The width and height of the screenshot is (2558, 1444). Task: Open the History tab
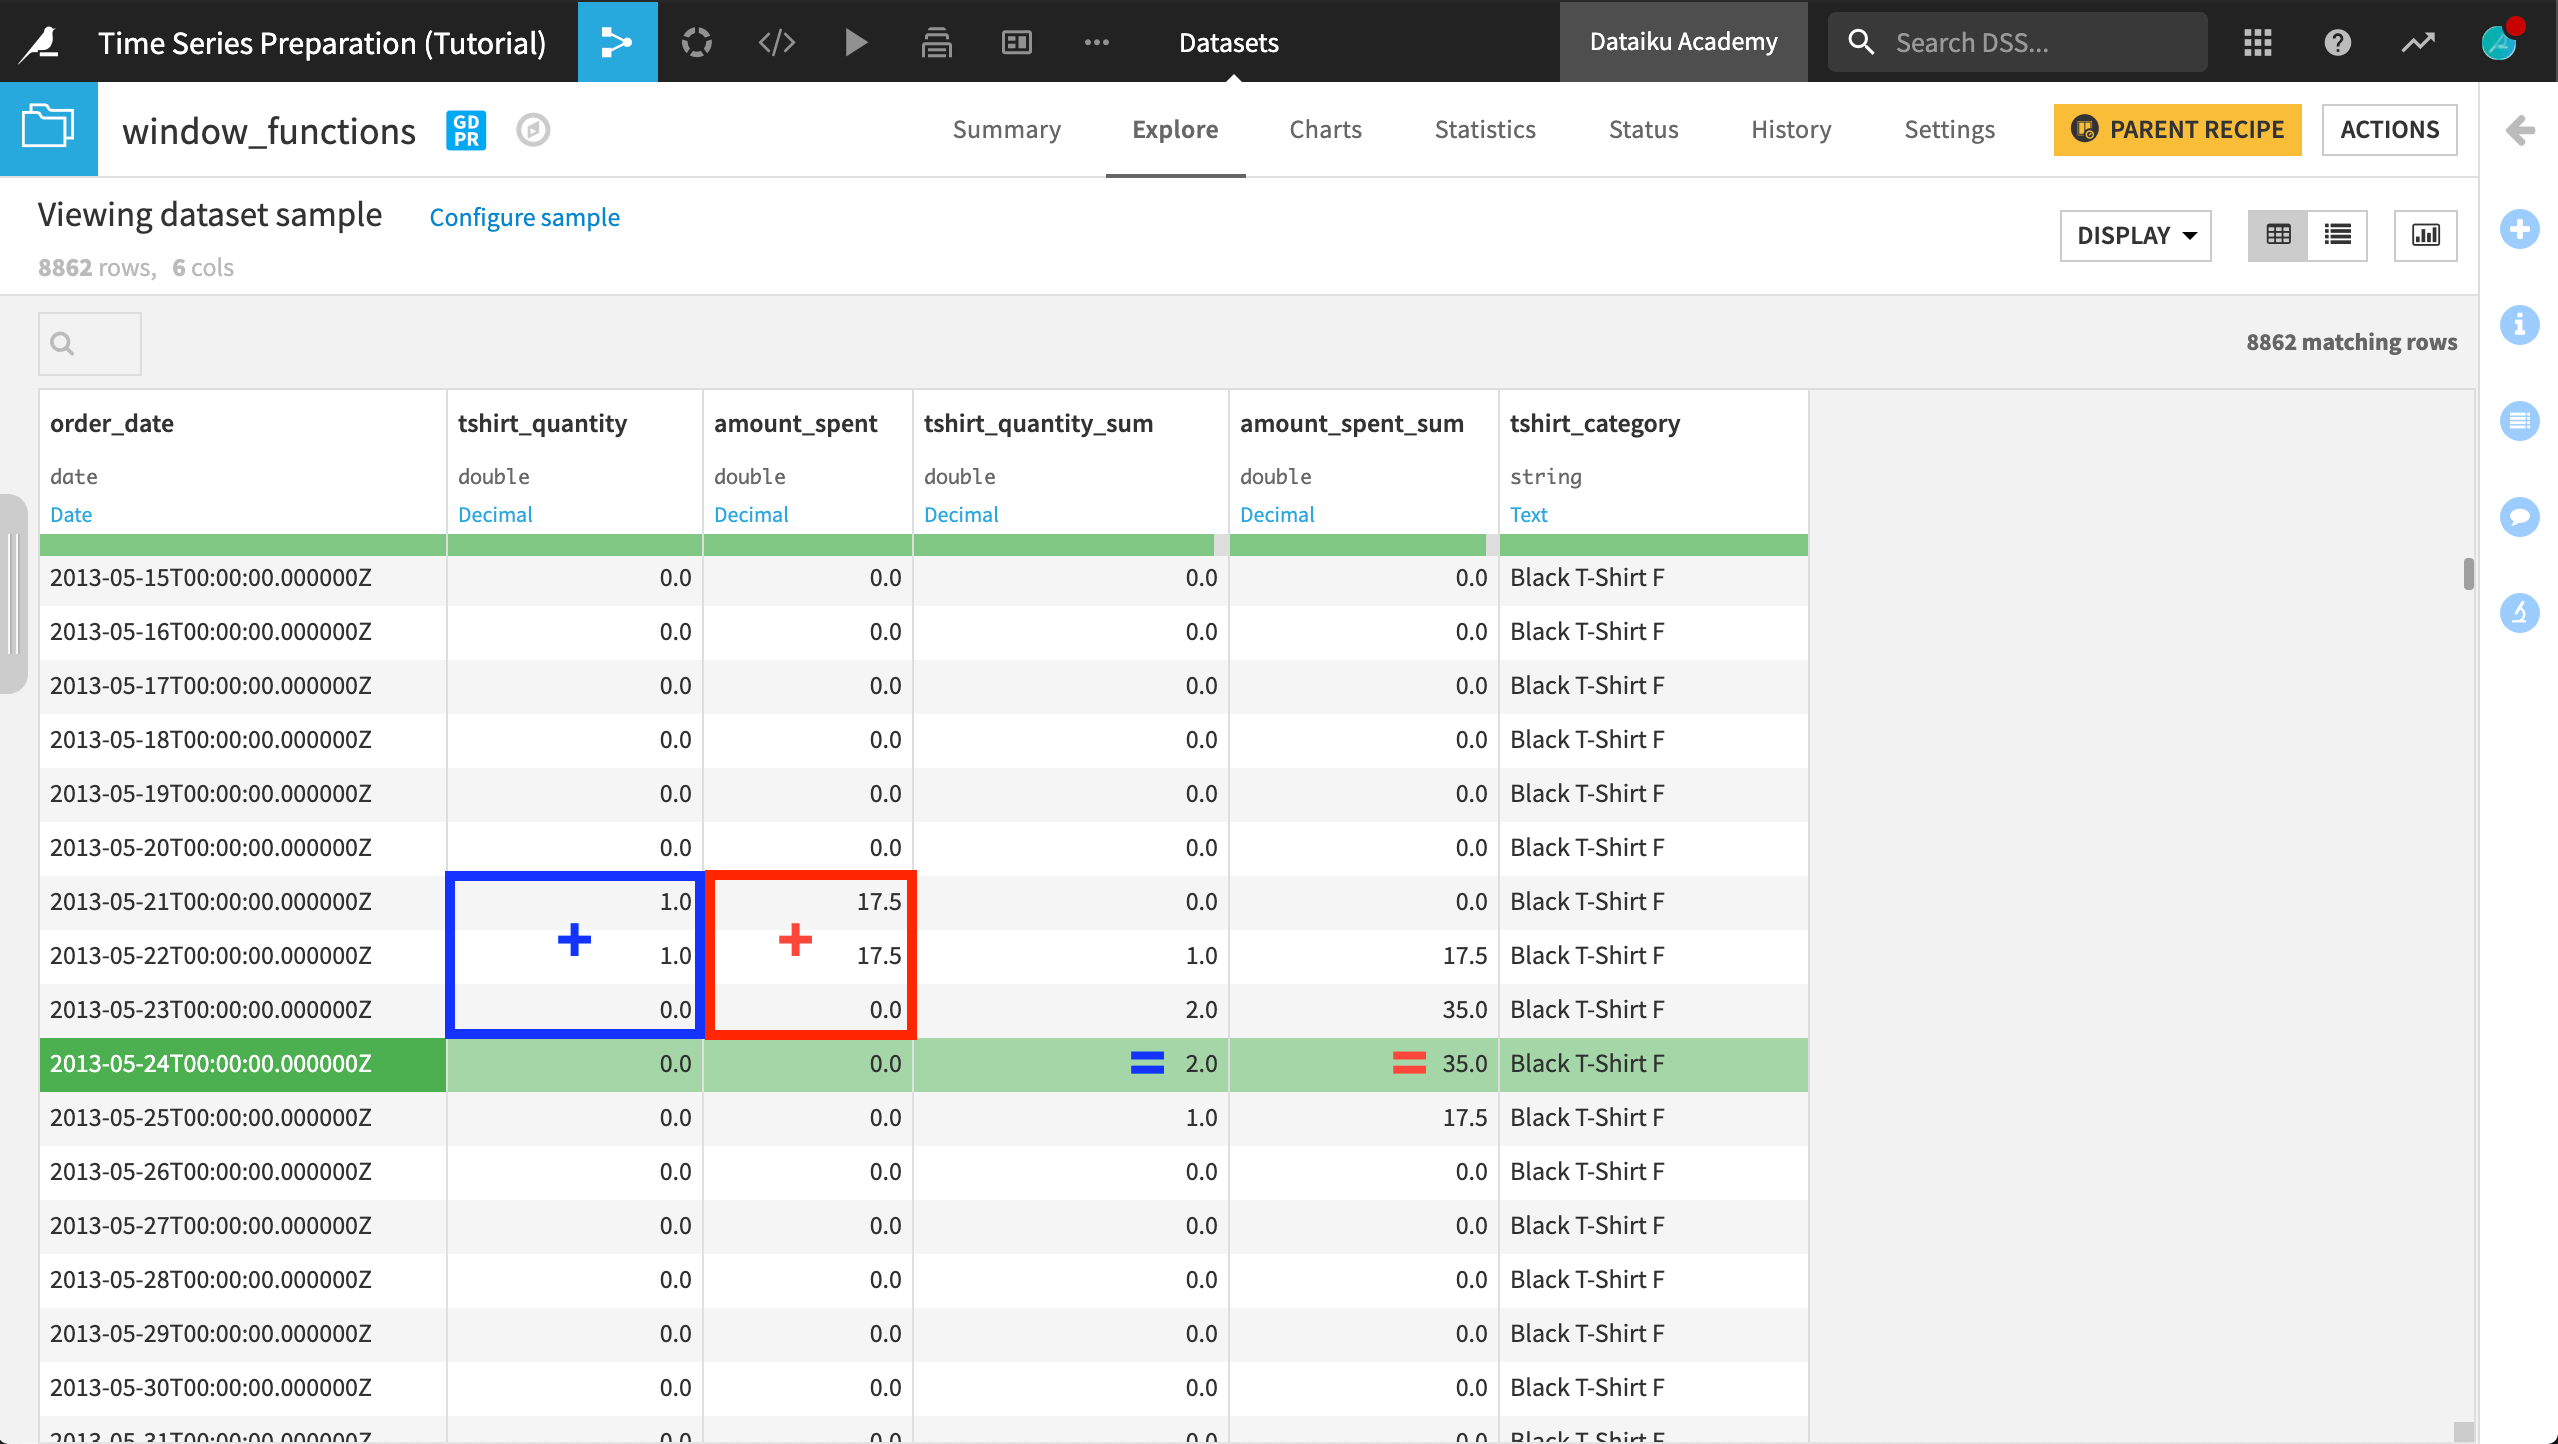(1791, 129)
